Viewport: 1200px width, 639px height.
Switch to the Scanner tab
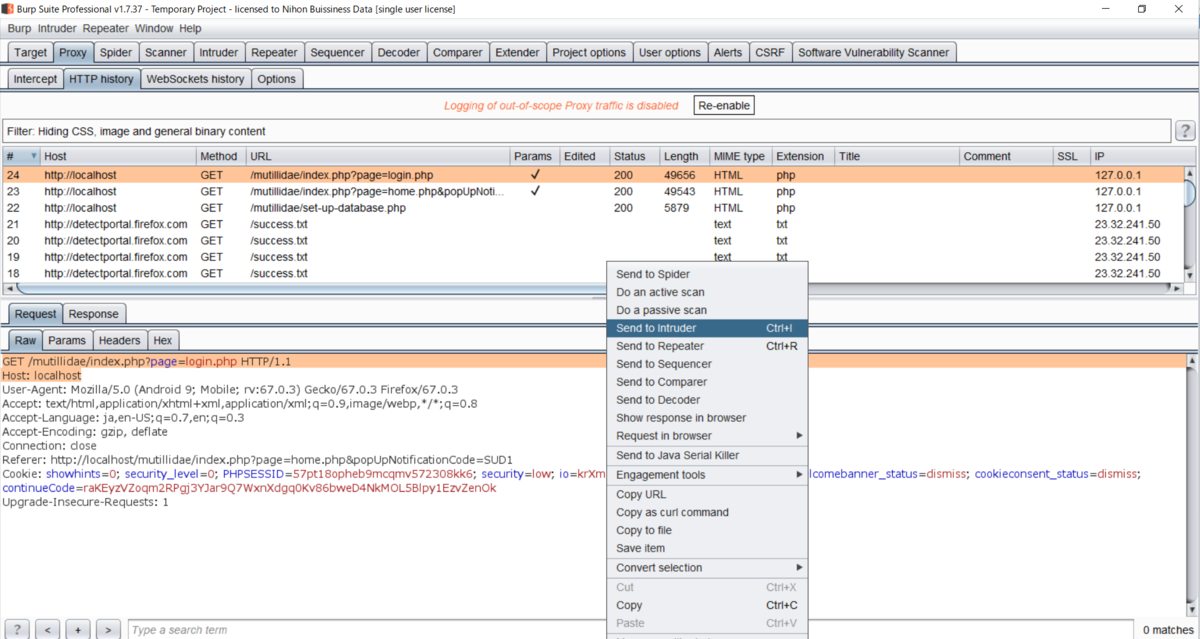[x=165, y=52]
